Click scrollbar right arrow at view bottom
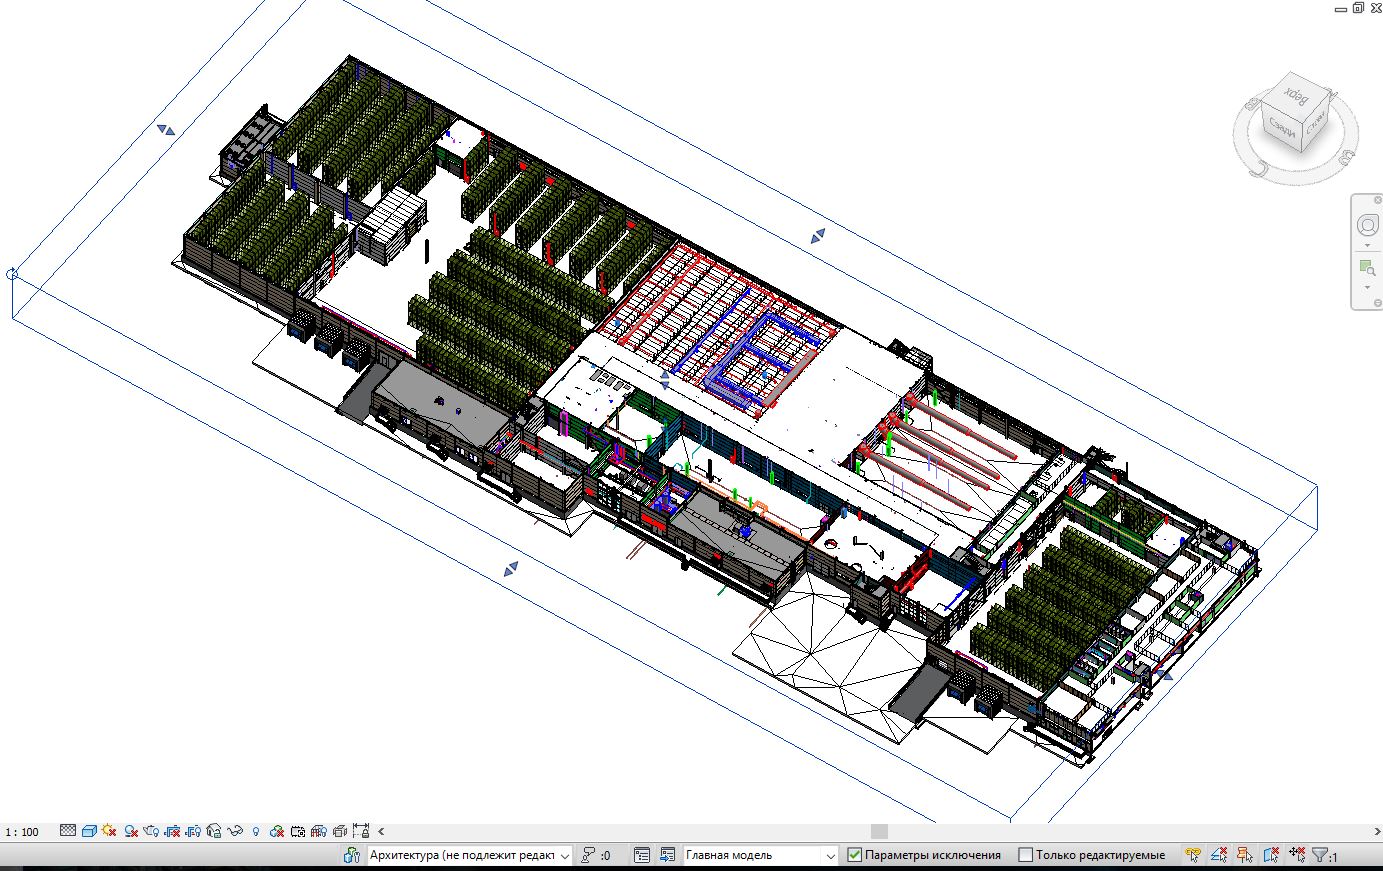 (x=1376, y=831)
